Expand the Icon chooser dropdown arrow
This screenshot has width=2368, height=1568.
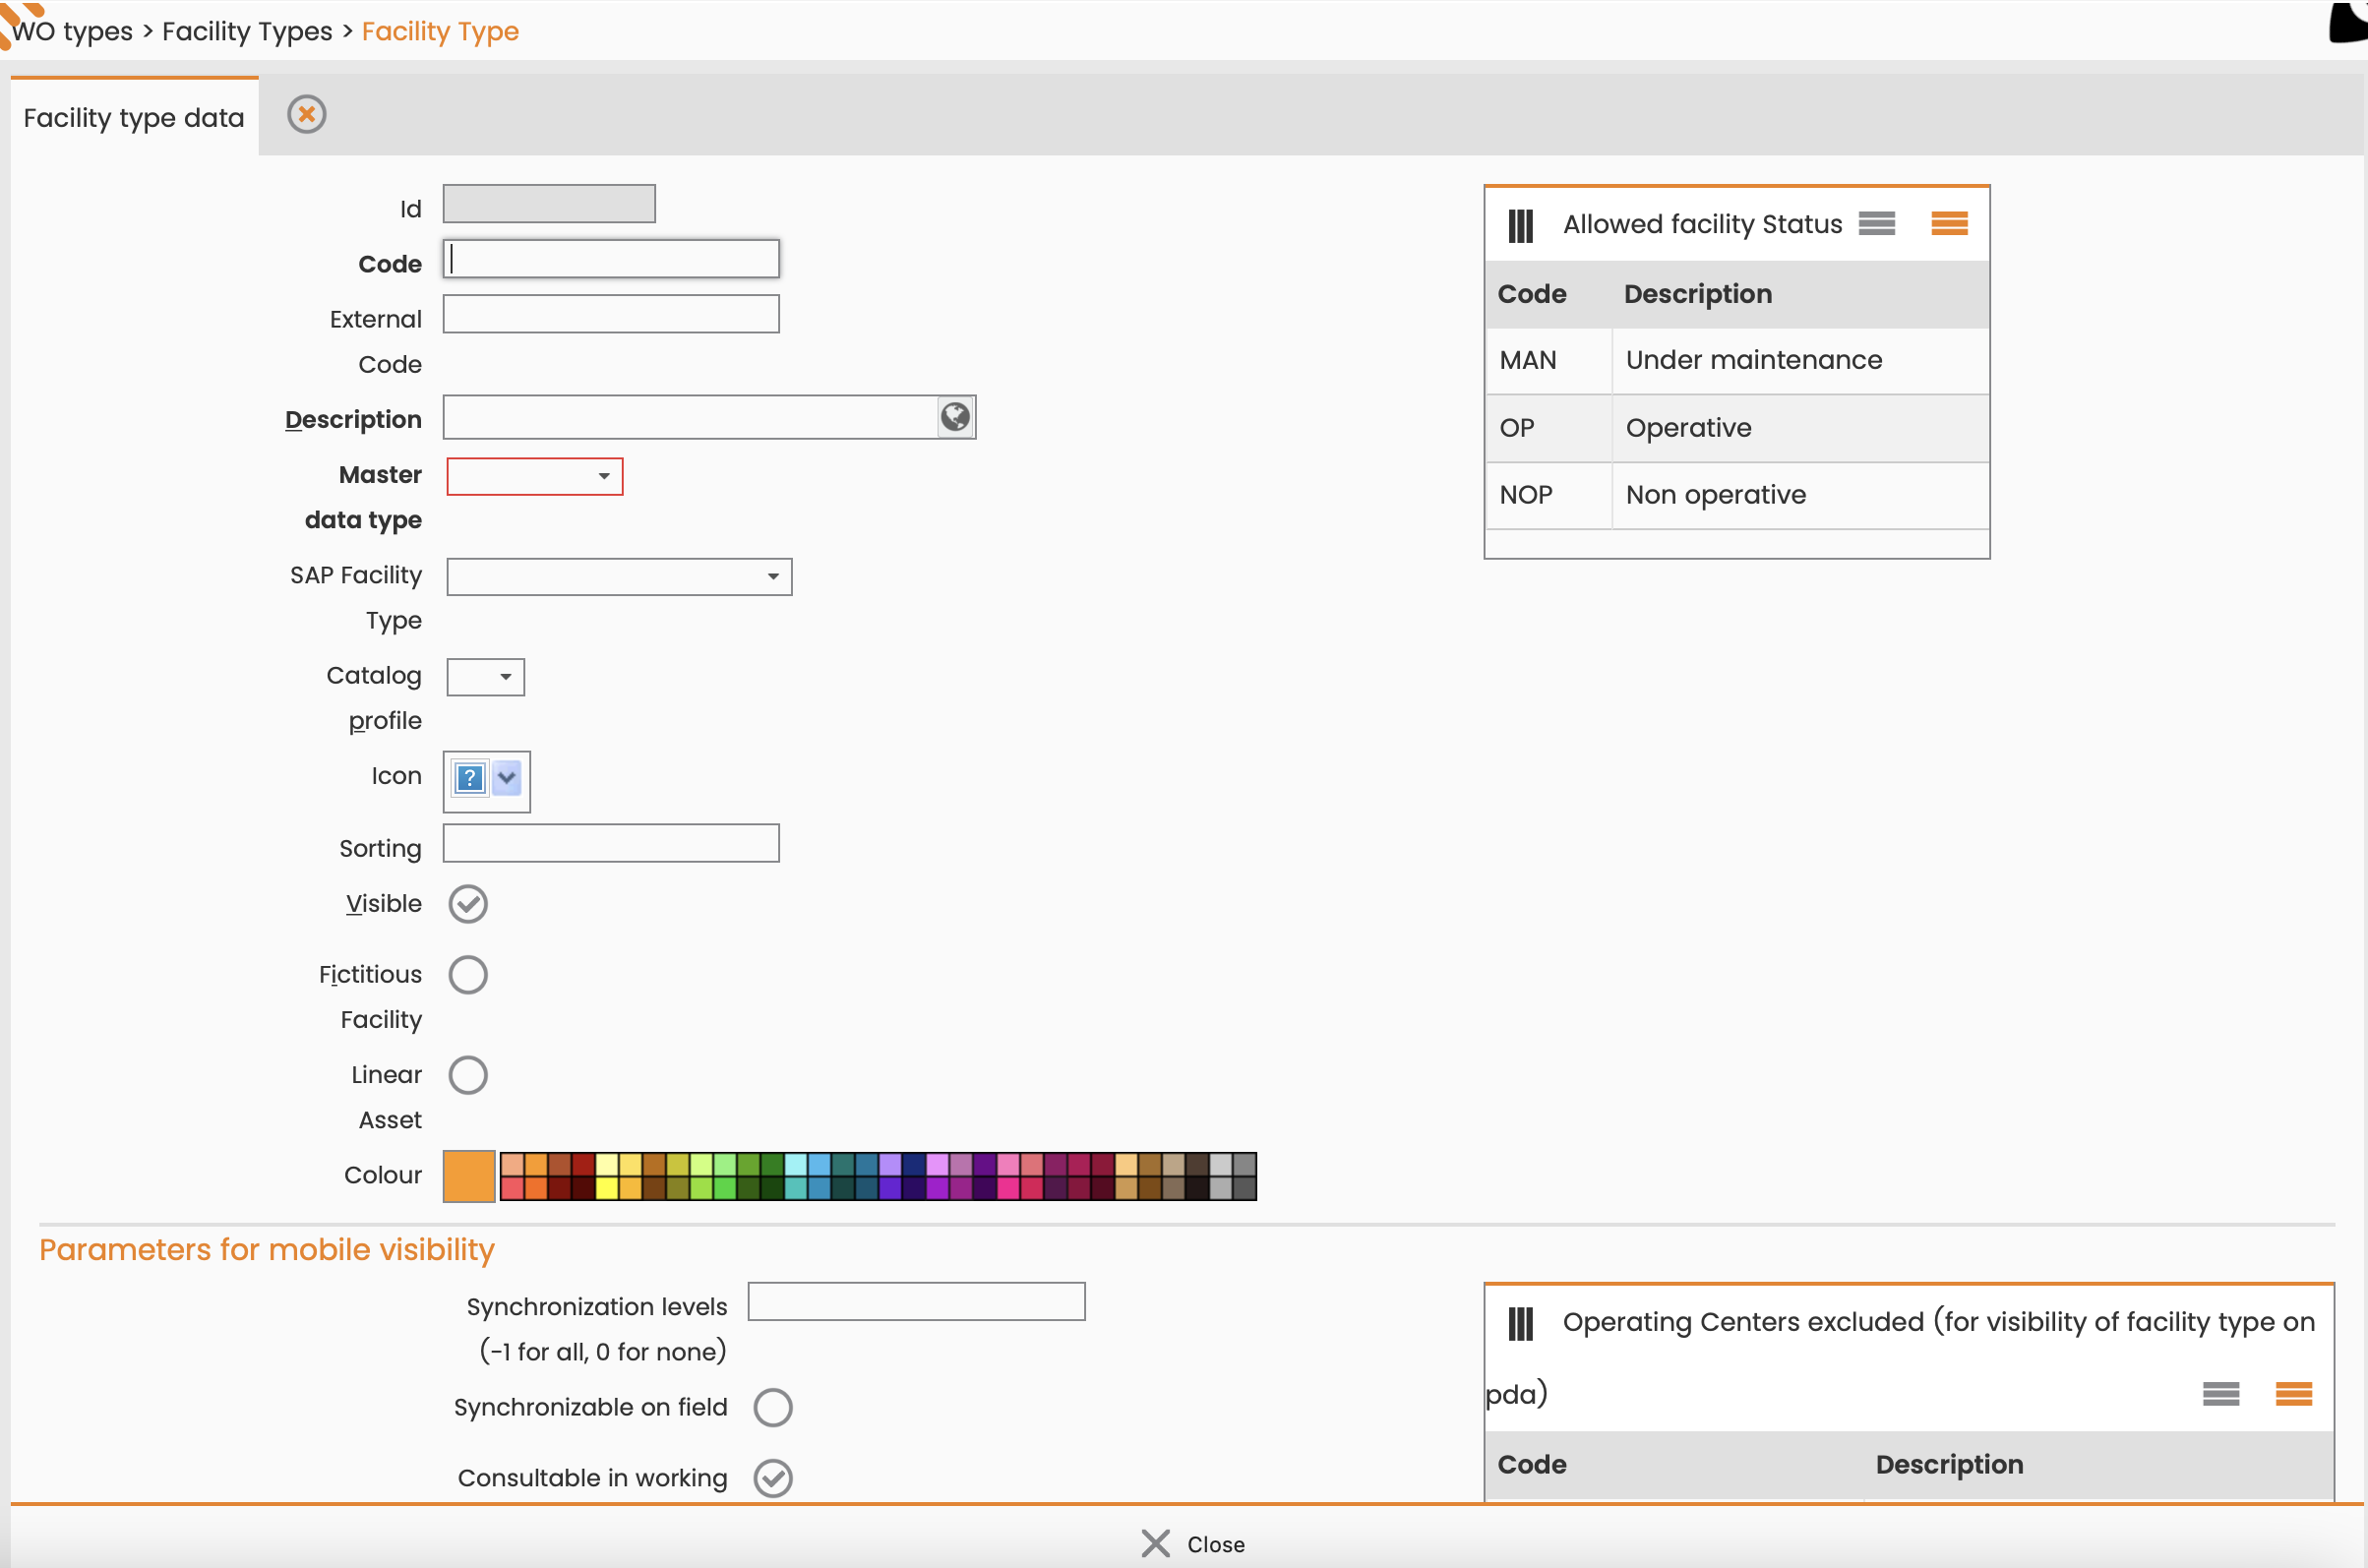pyautogui.click(x=507, y=778)
